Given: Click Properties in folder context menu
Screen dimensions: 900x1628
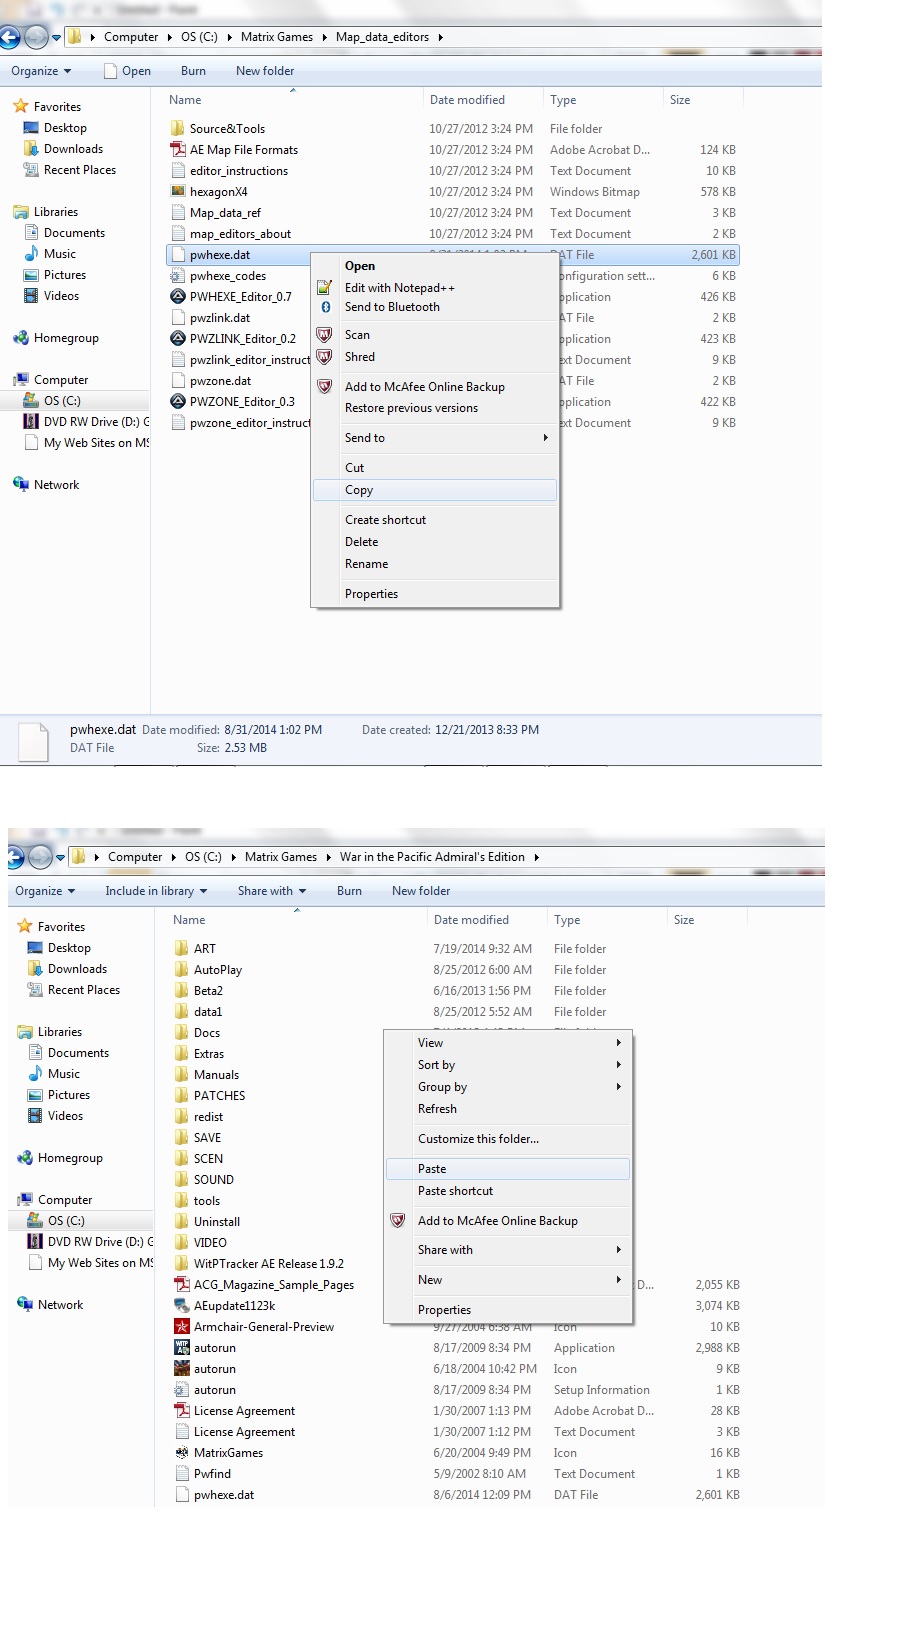Looking at the screenshot, I should tap(509, 1310).
